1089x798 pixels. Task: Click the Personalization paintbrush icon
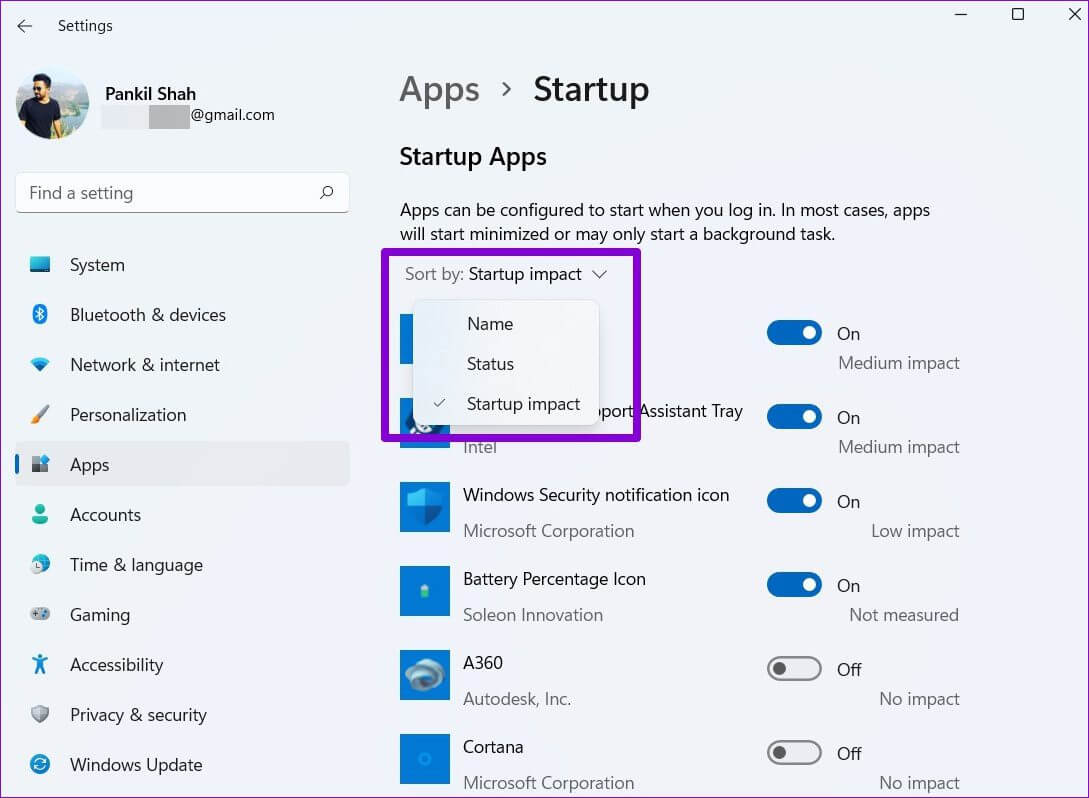coord(40,415)
